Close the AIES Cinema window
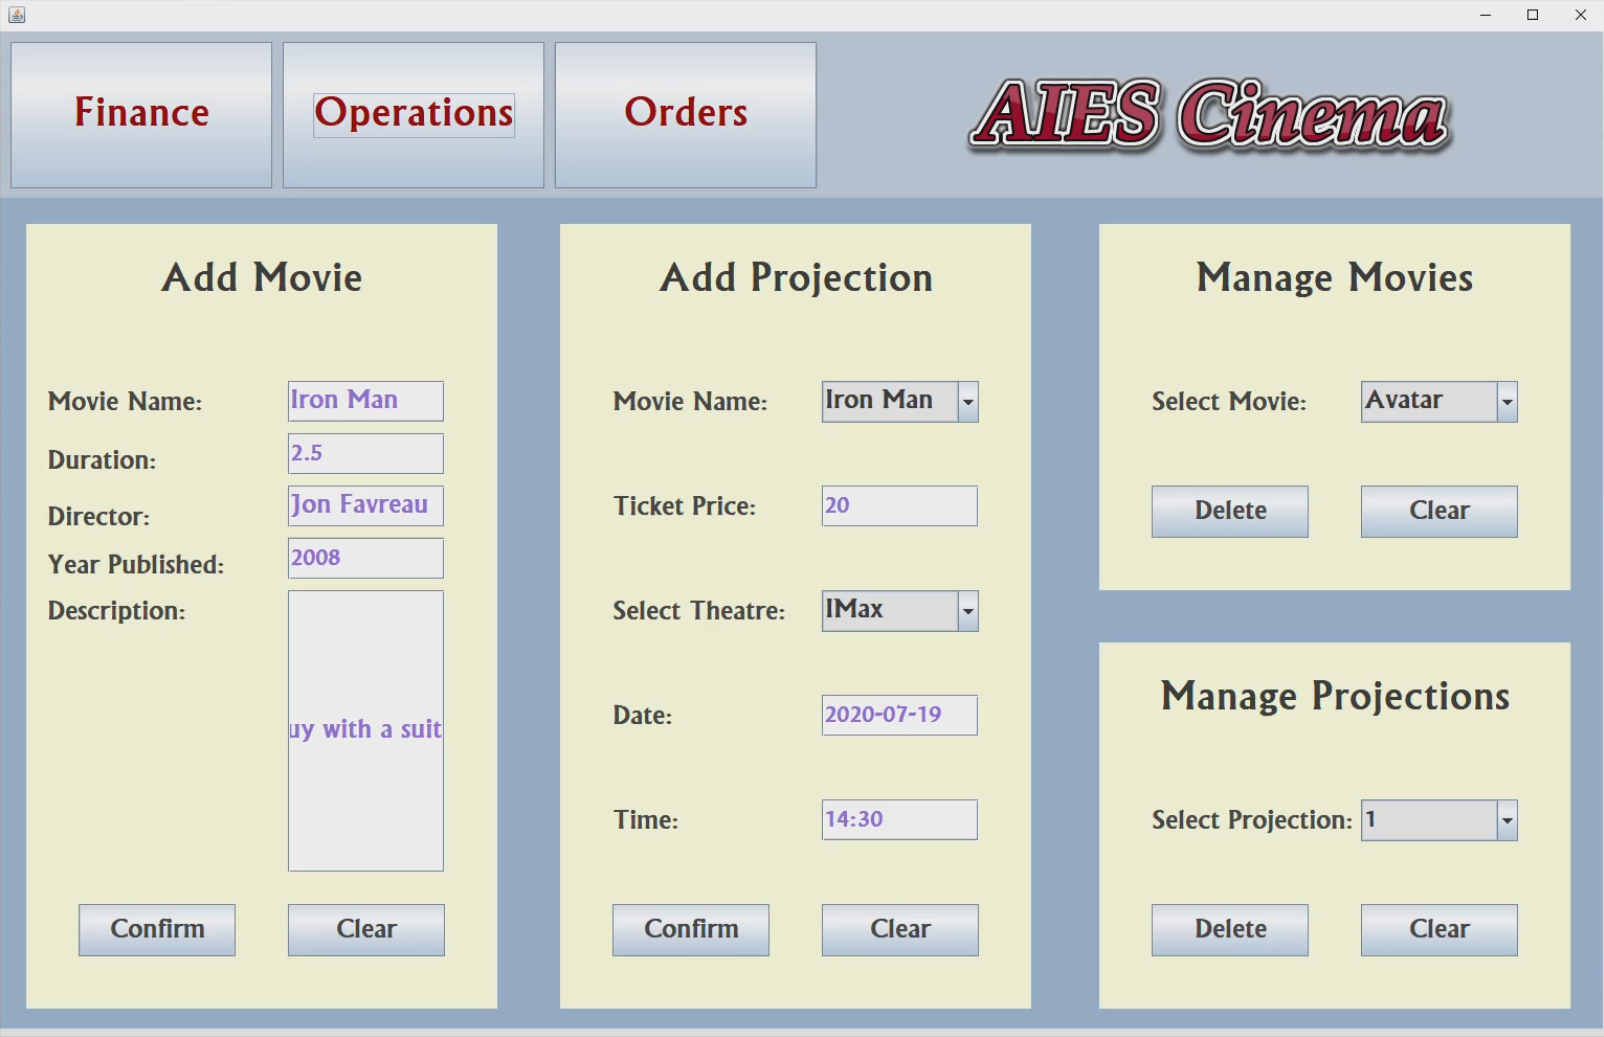The image size is (1604, 1037). tap(1580, 15)
